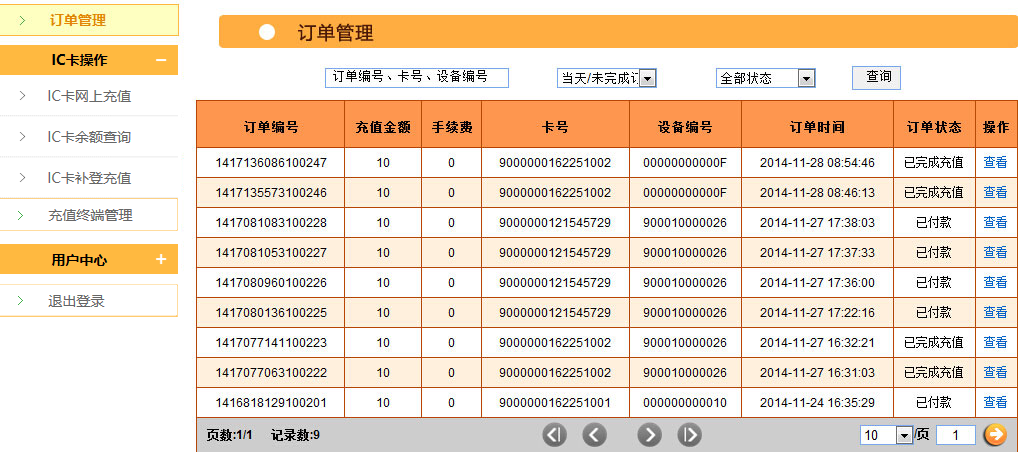Click the previous page arrow icon
The height and width of the screenshot is (452, 1018).
pyautogui.click(x=595, y=435)
